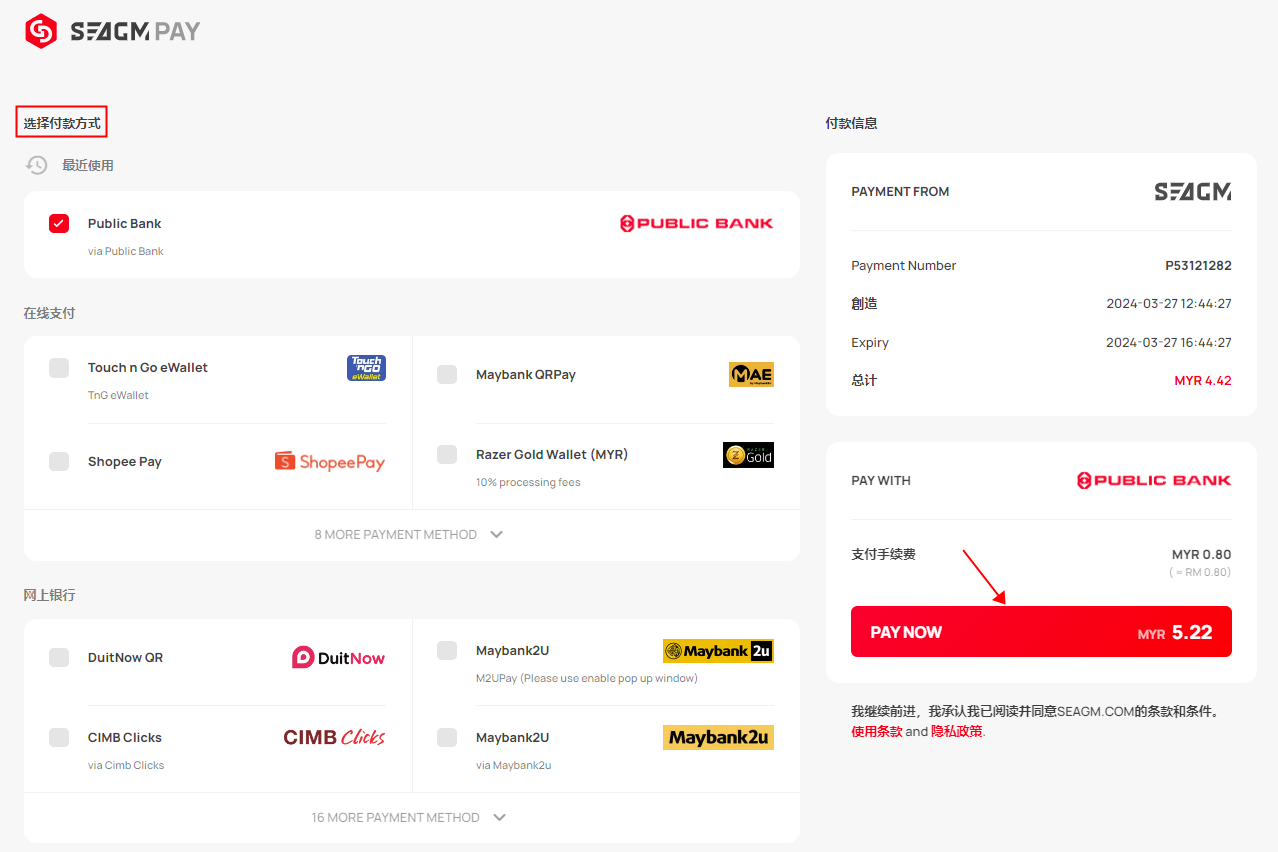Click the Razer Gold logo

click(x=748, y=455)
